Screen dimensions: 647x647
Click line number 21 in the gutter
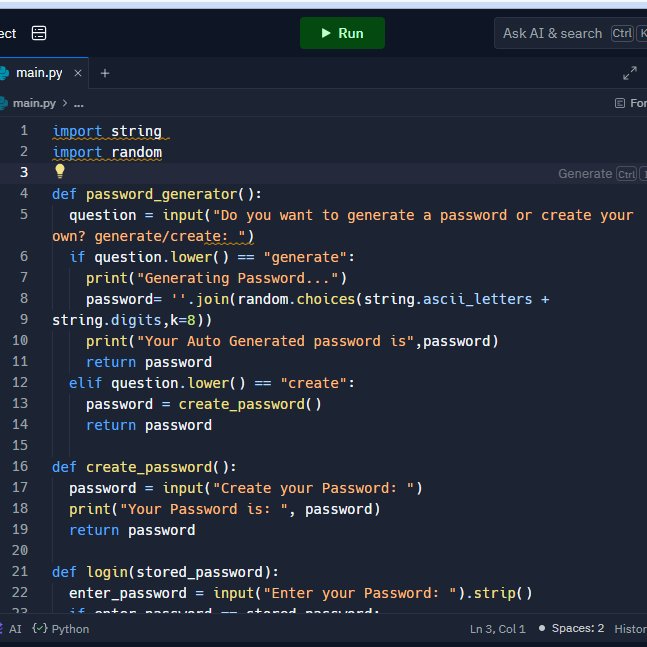(20, 571)
